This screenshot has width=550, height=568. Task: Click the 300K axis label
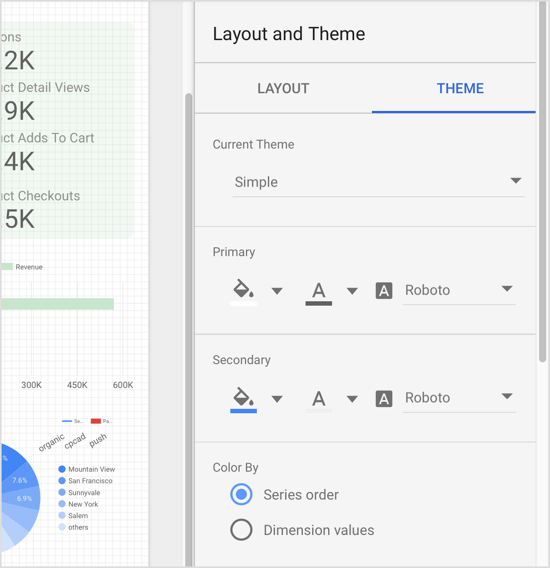32,385
